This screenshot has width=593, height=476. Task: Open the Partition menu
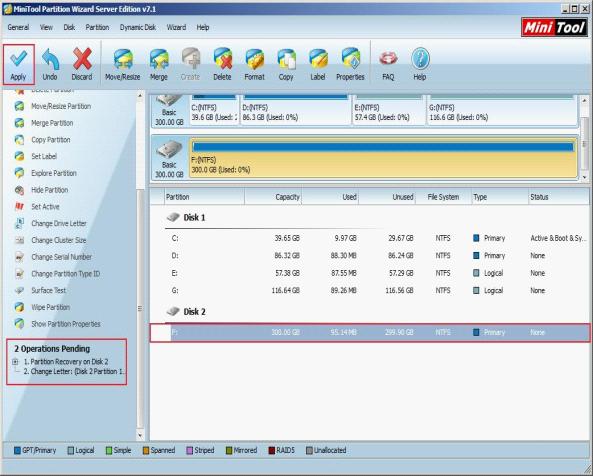pyautogui.click(x=97, y=27)
